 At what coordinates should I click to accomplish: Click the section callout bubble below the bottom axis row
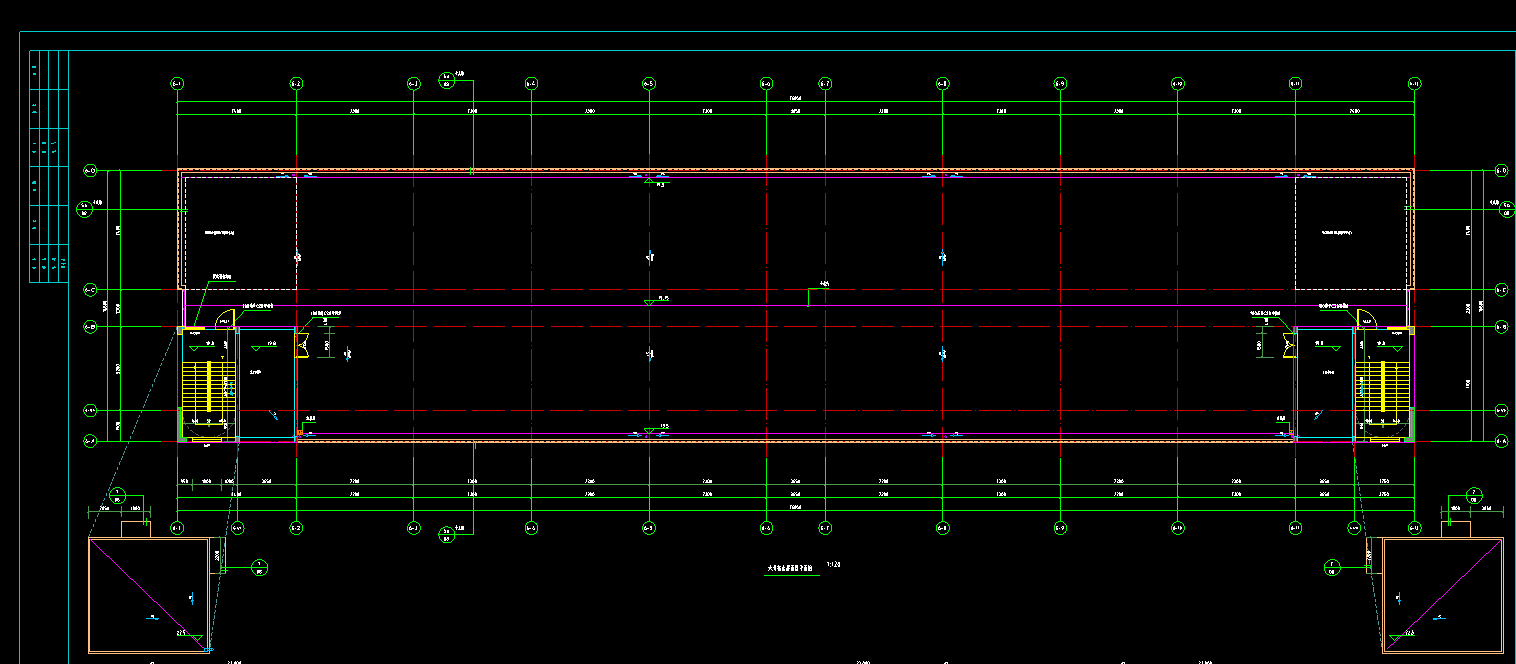pos(447,534)
